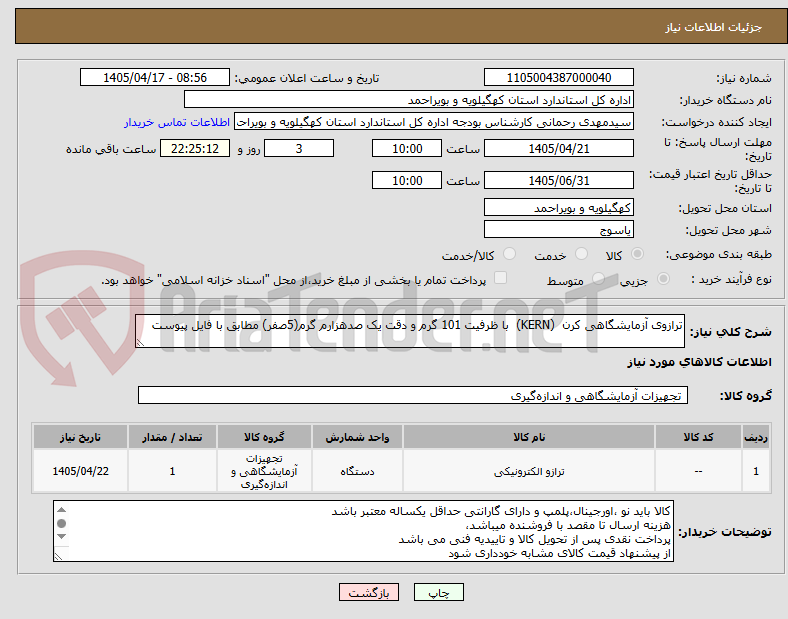Select the متوسط purchase type radio
The height and width of the screenshot is (619, 788).
(x=598, y=279)
